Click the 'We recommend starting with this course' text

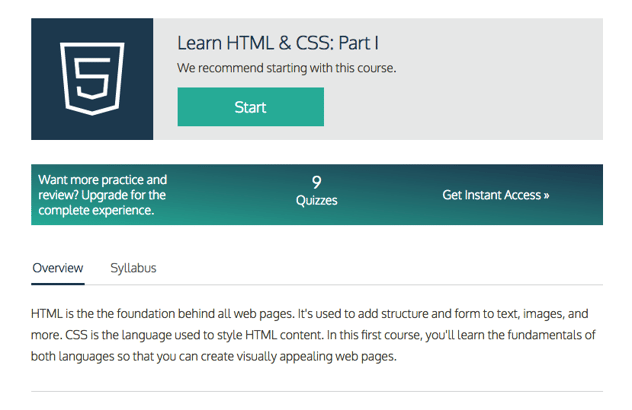pyautogui.click(x=287, y=68)
